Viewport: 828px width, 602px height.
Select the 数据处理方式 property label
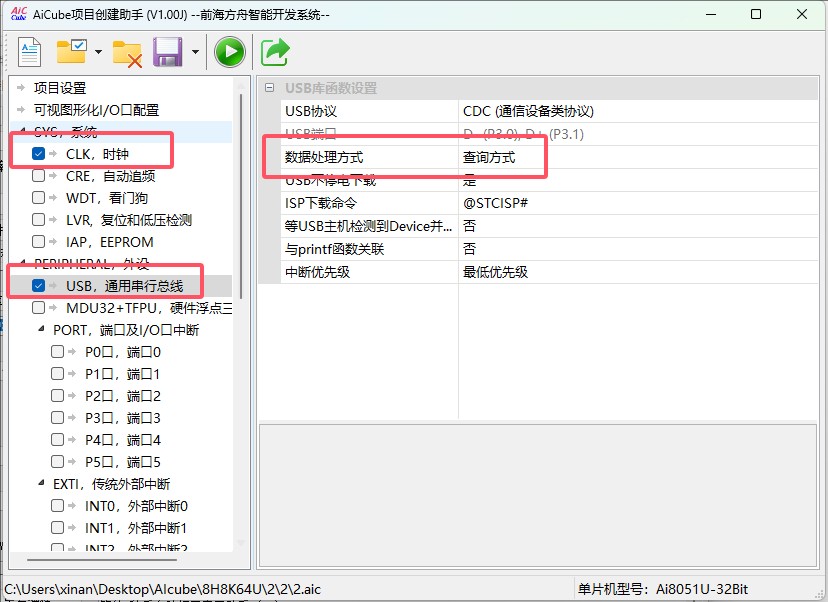coord(324,157)
